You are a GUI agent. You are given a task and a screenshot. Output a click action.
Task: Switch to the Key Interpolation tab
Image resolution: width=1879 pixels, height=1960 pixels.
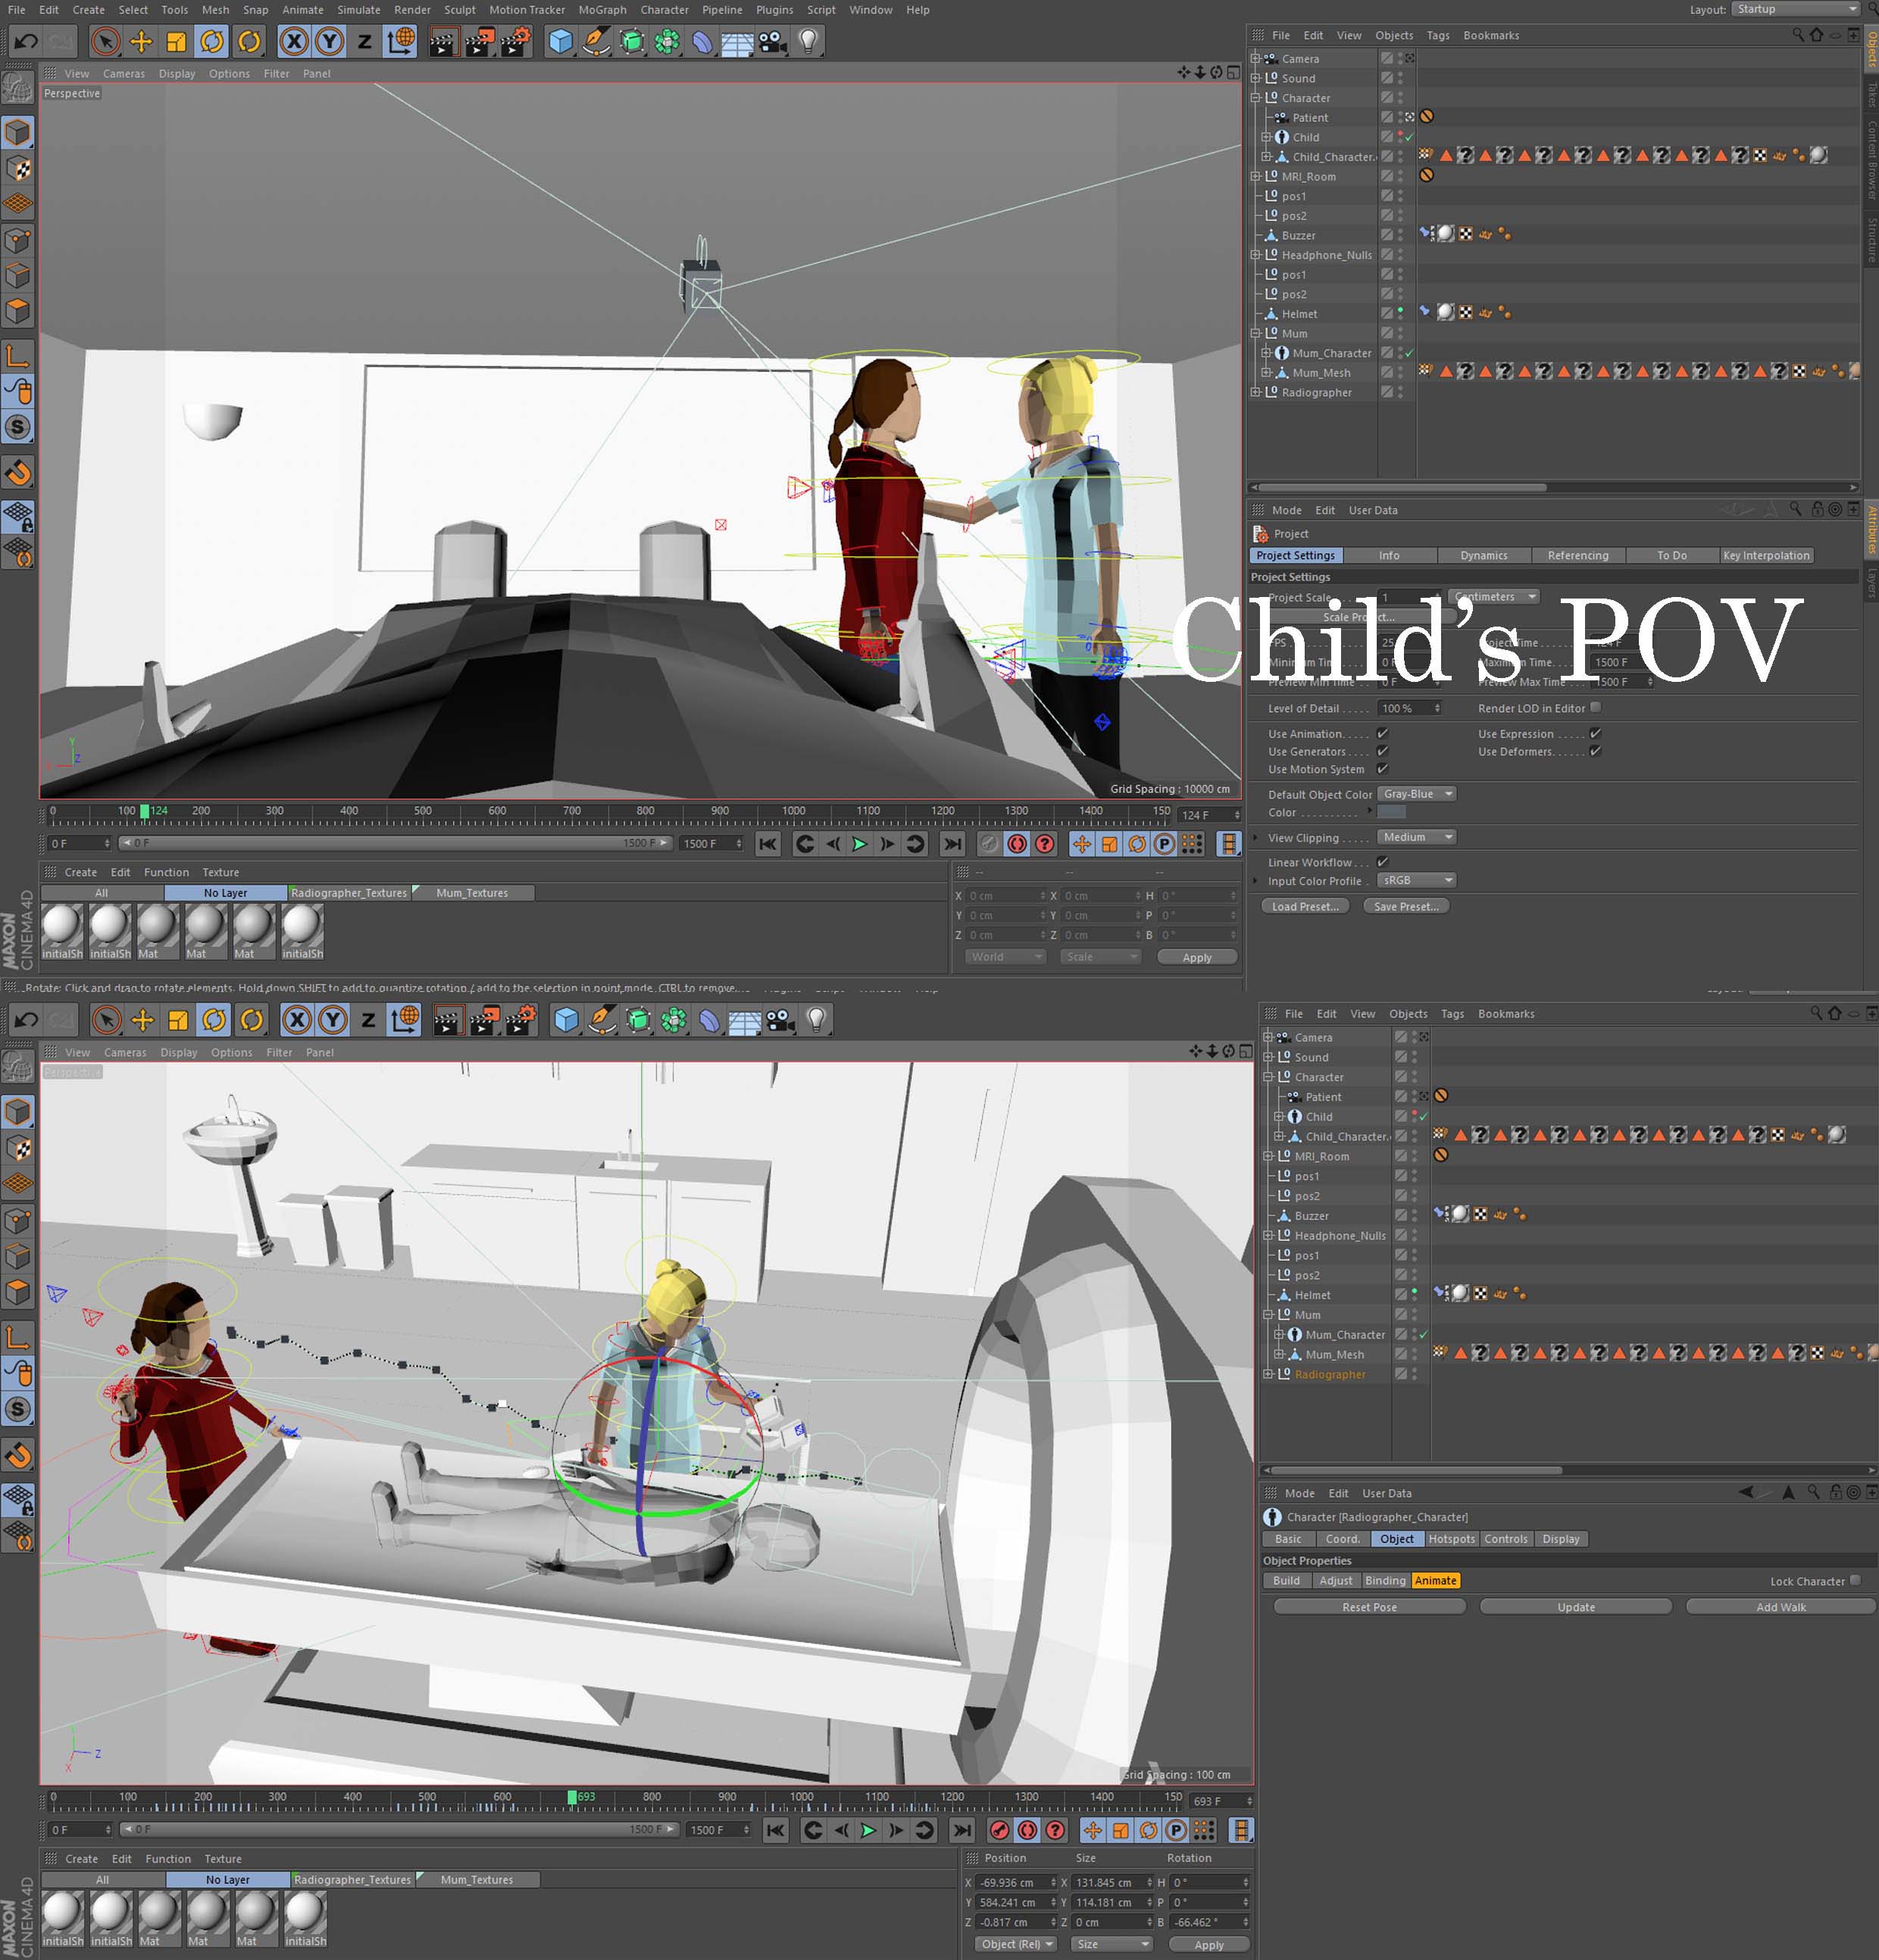coord(1765,555)
